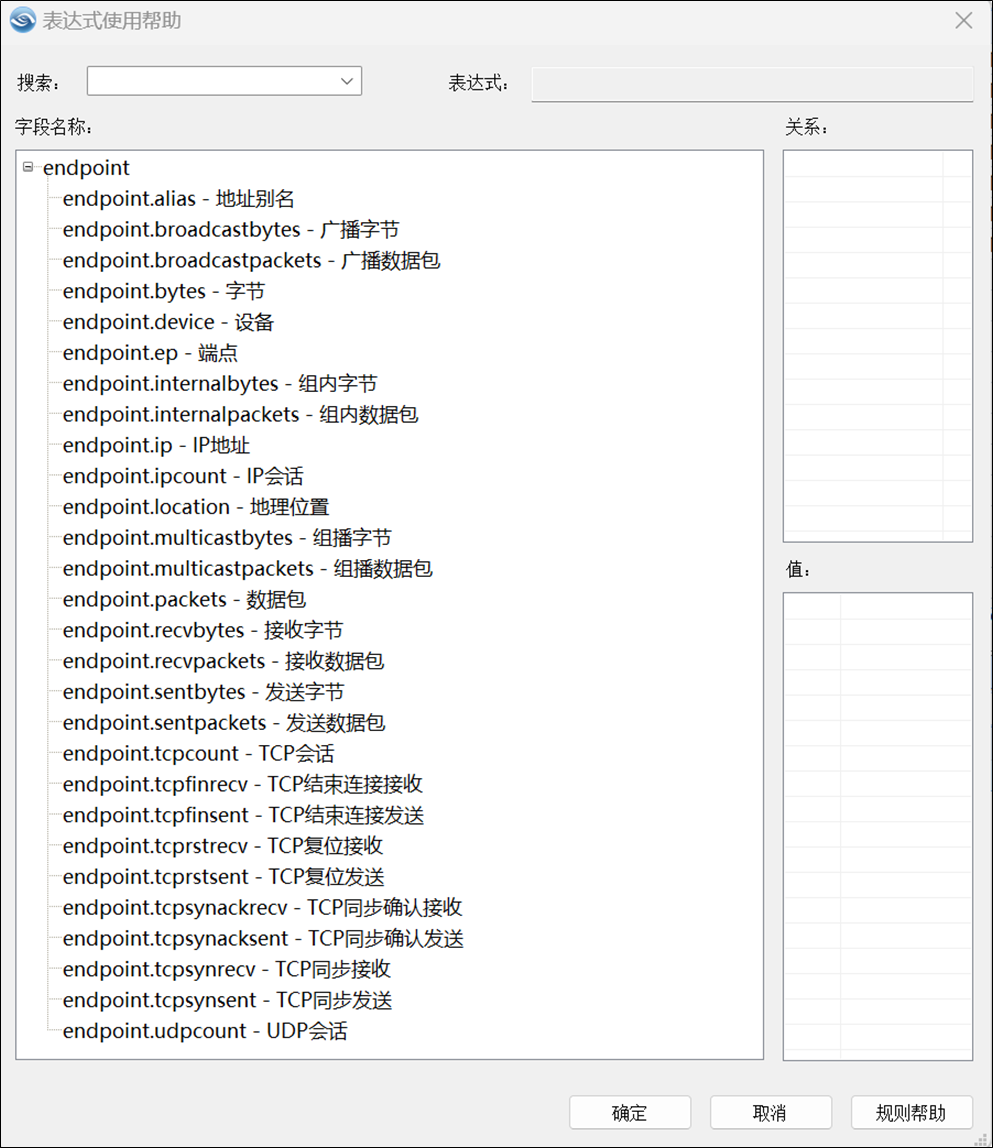Collapse the endpoint tree node
Viewport: 993px width, 1148px height.
coord(30,167)
